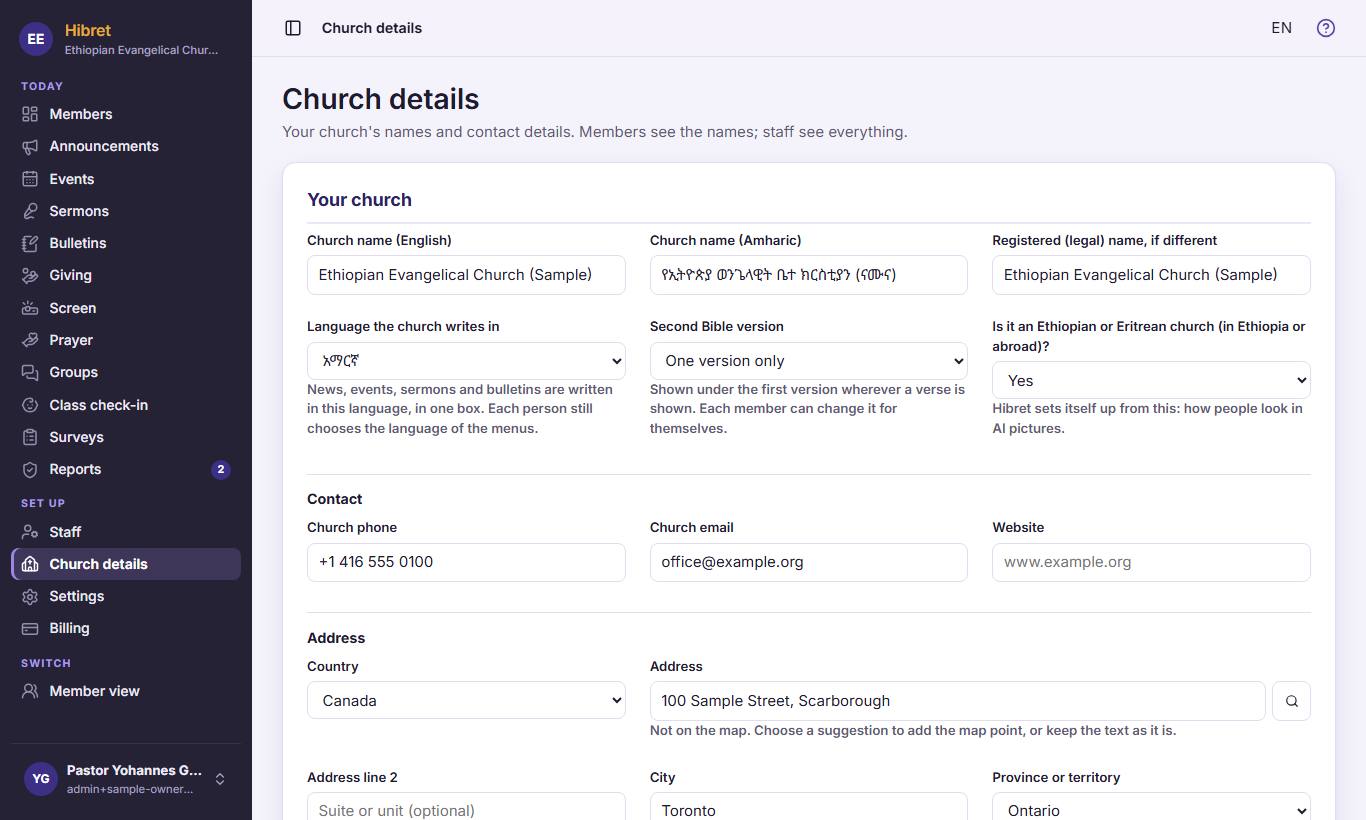Viewport: 1366px width, 820px height.
Task: Click the address search magnifier button
Action: point(1291,701)
